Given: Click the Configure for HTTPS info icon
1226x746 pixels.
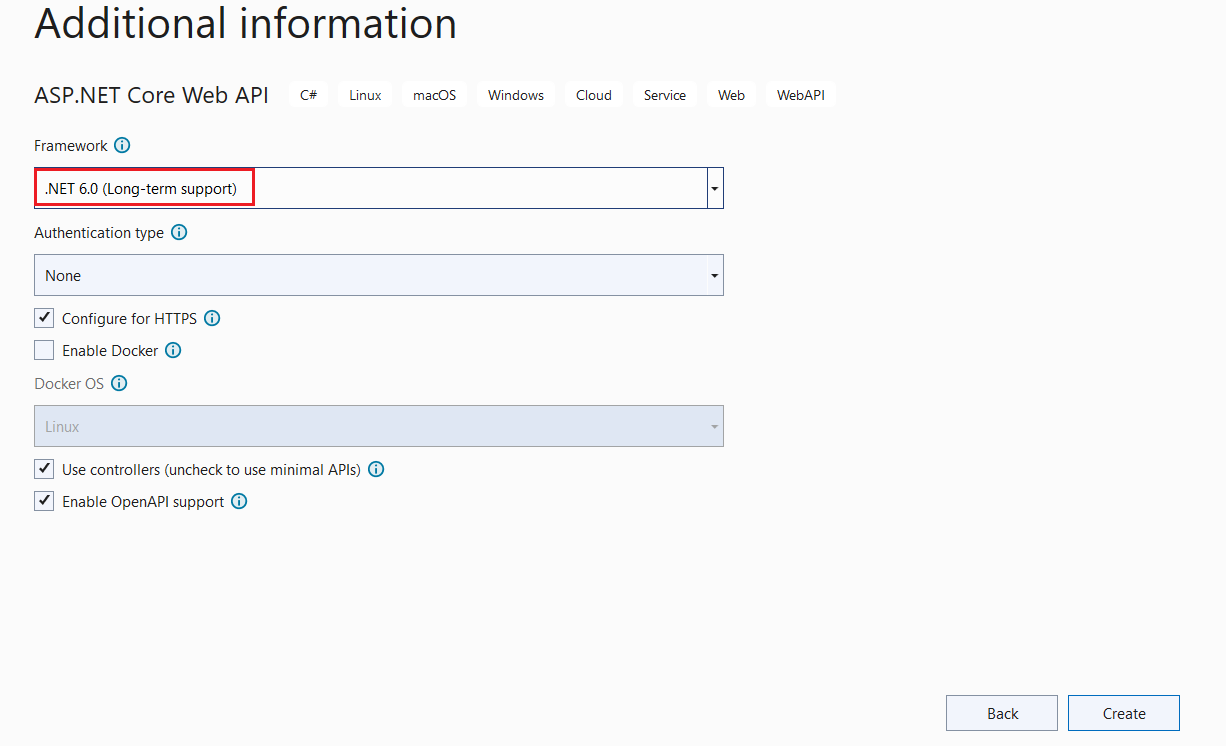Looking at the screenshot, I should pos(211,318).
